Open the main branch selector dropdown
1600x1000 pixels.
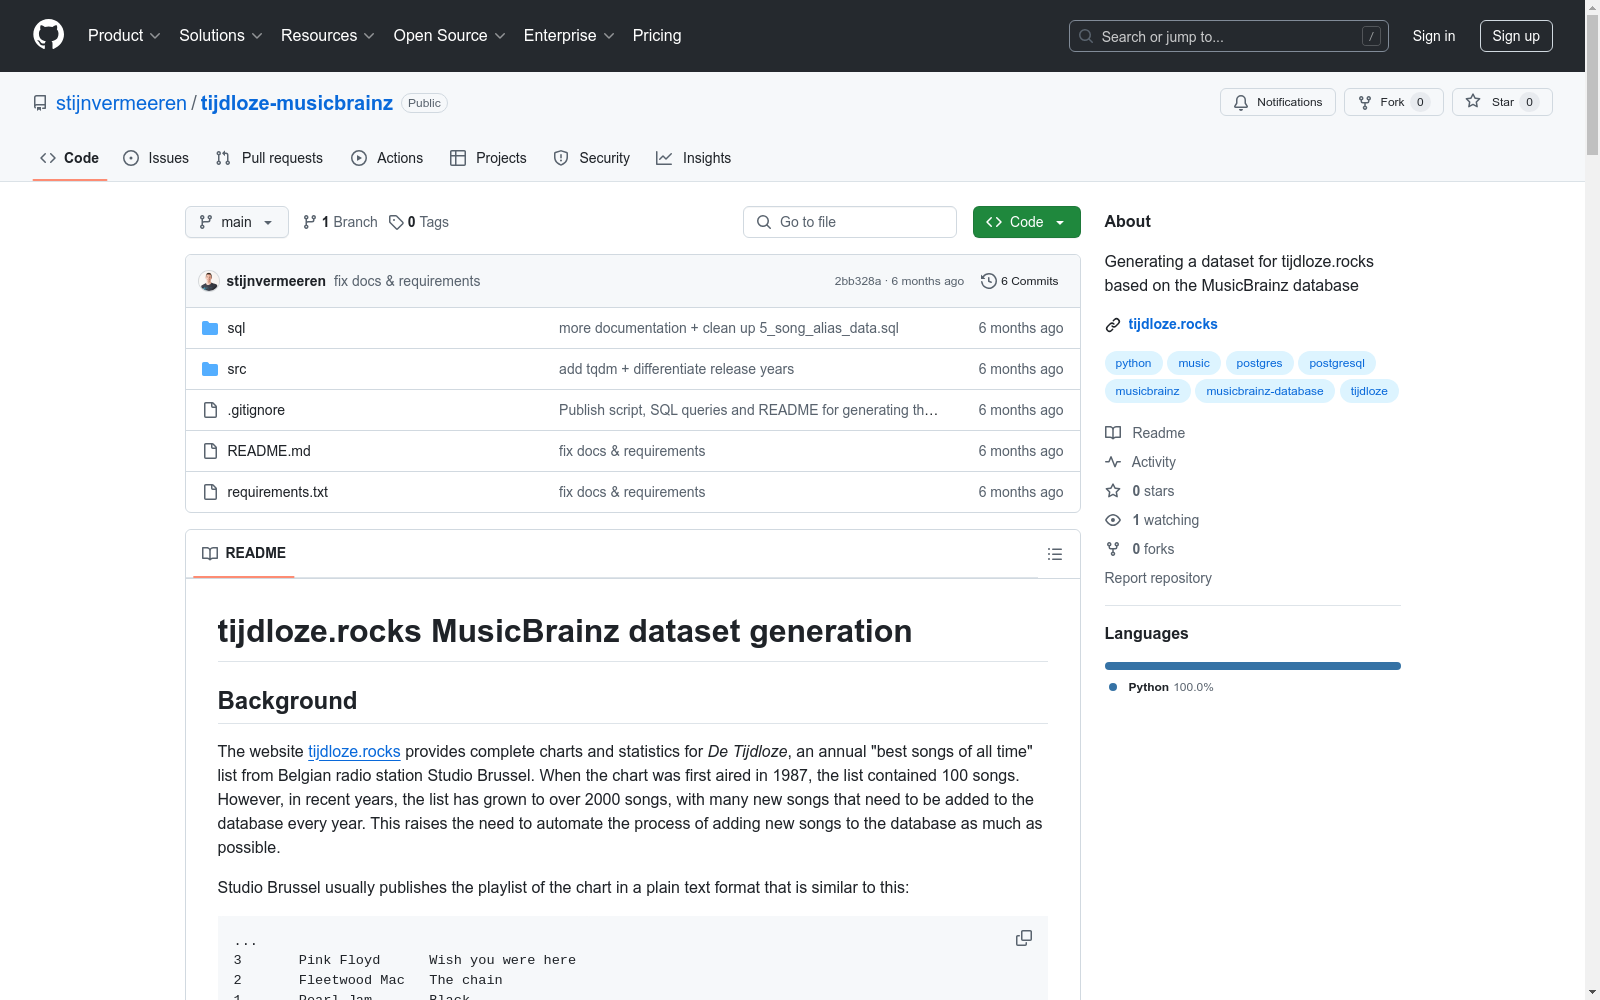pyautogui.click(x=237, y=222)
